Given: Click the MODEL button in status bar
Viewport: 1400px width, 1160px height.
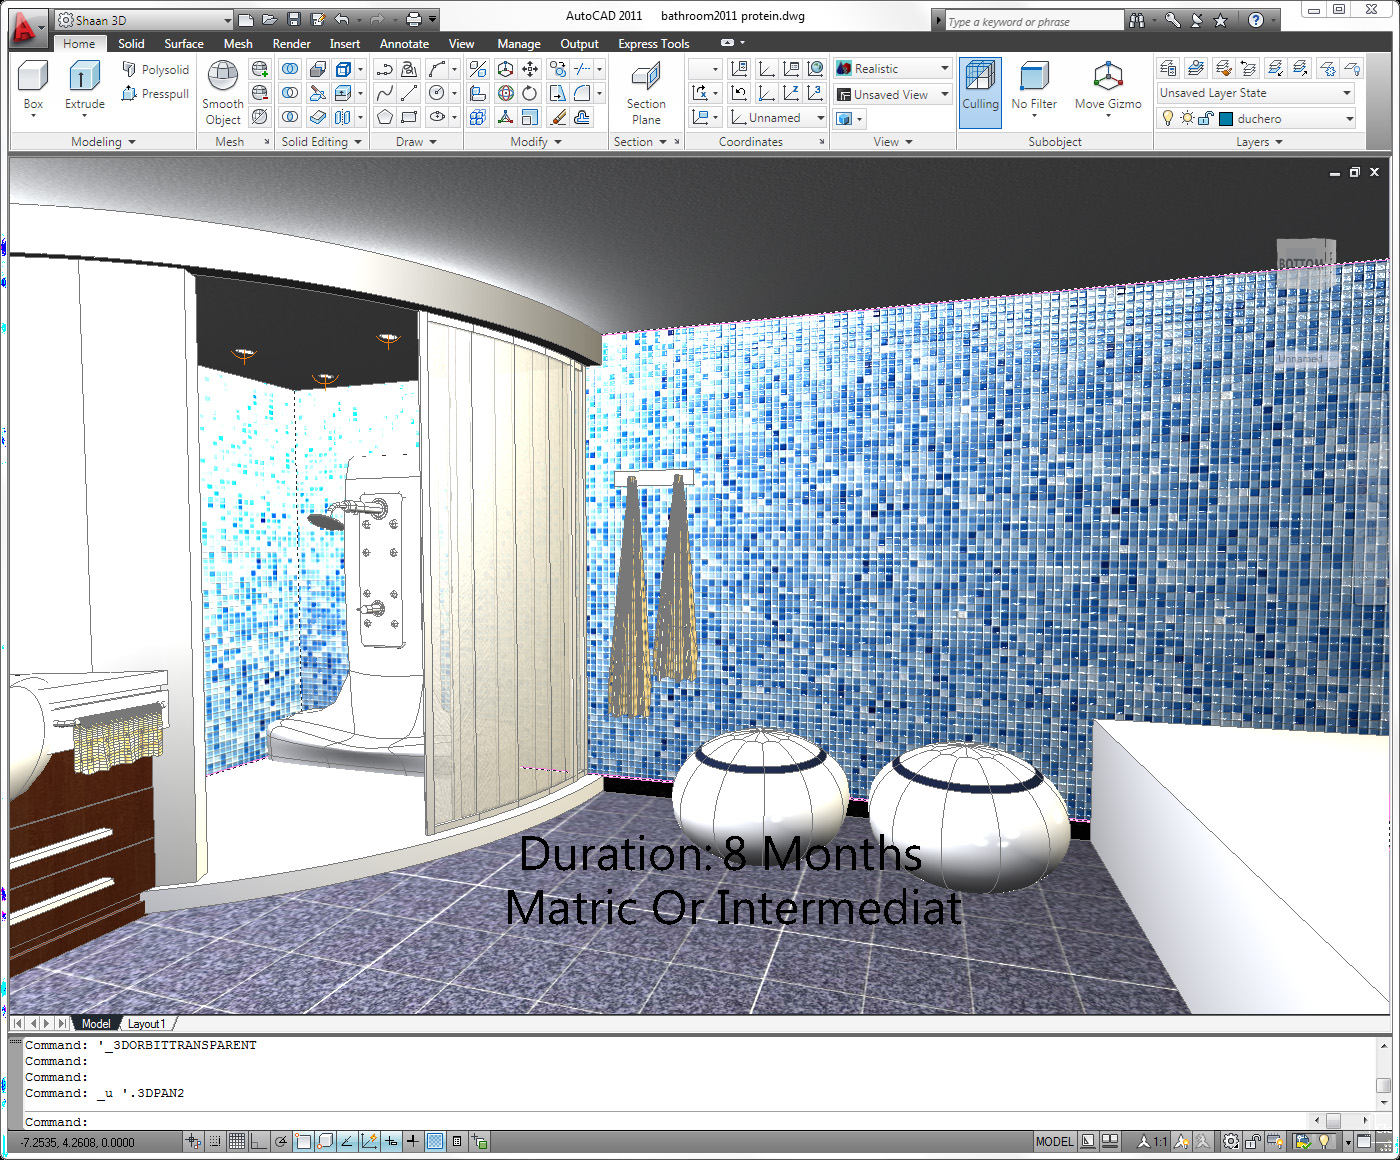Looking at the screenshot, I should point(1054,1141).
